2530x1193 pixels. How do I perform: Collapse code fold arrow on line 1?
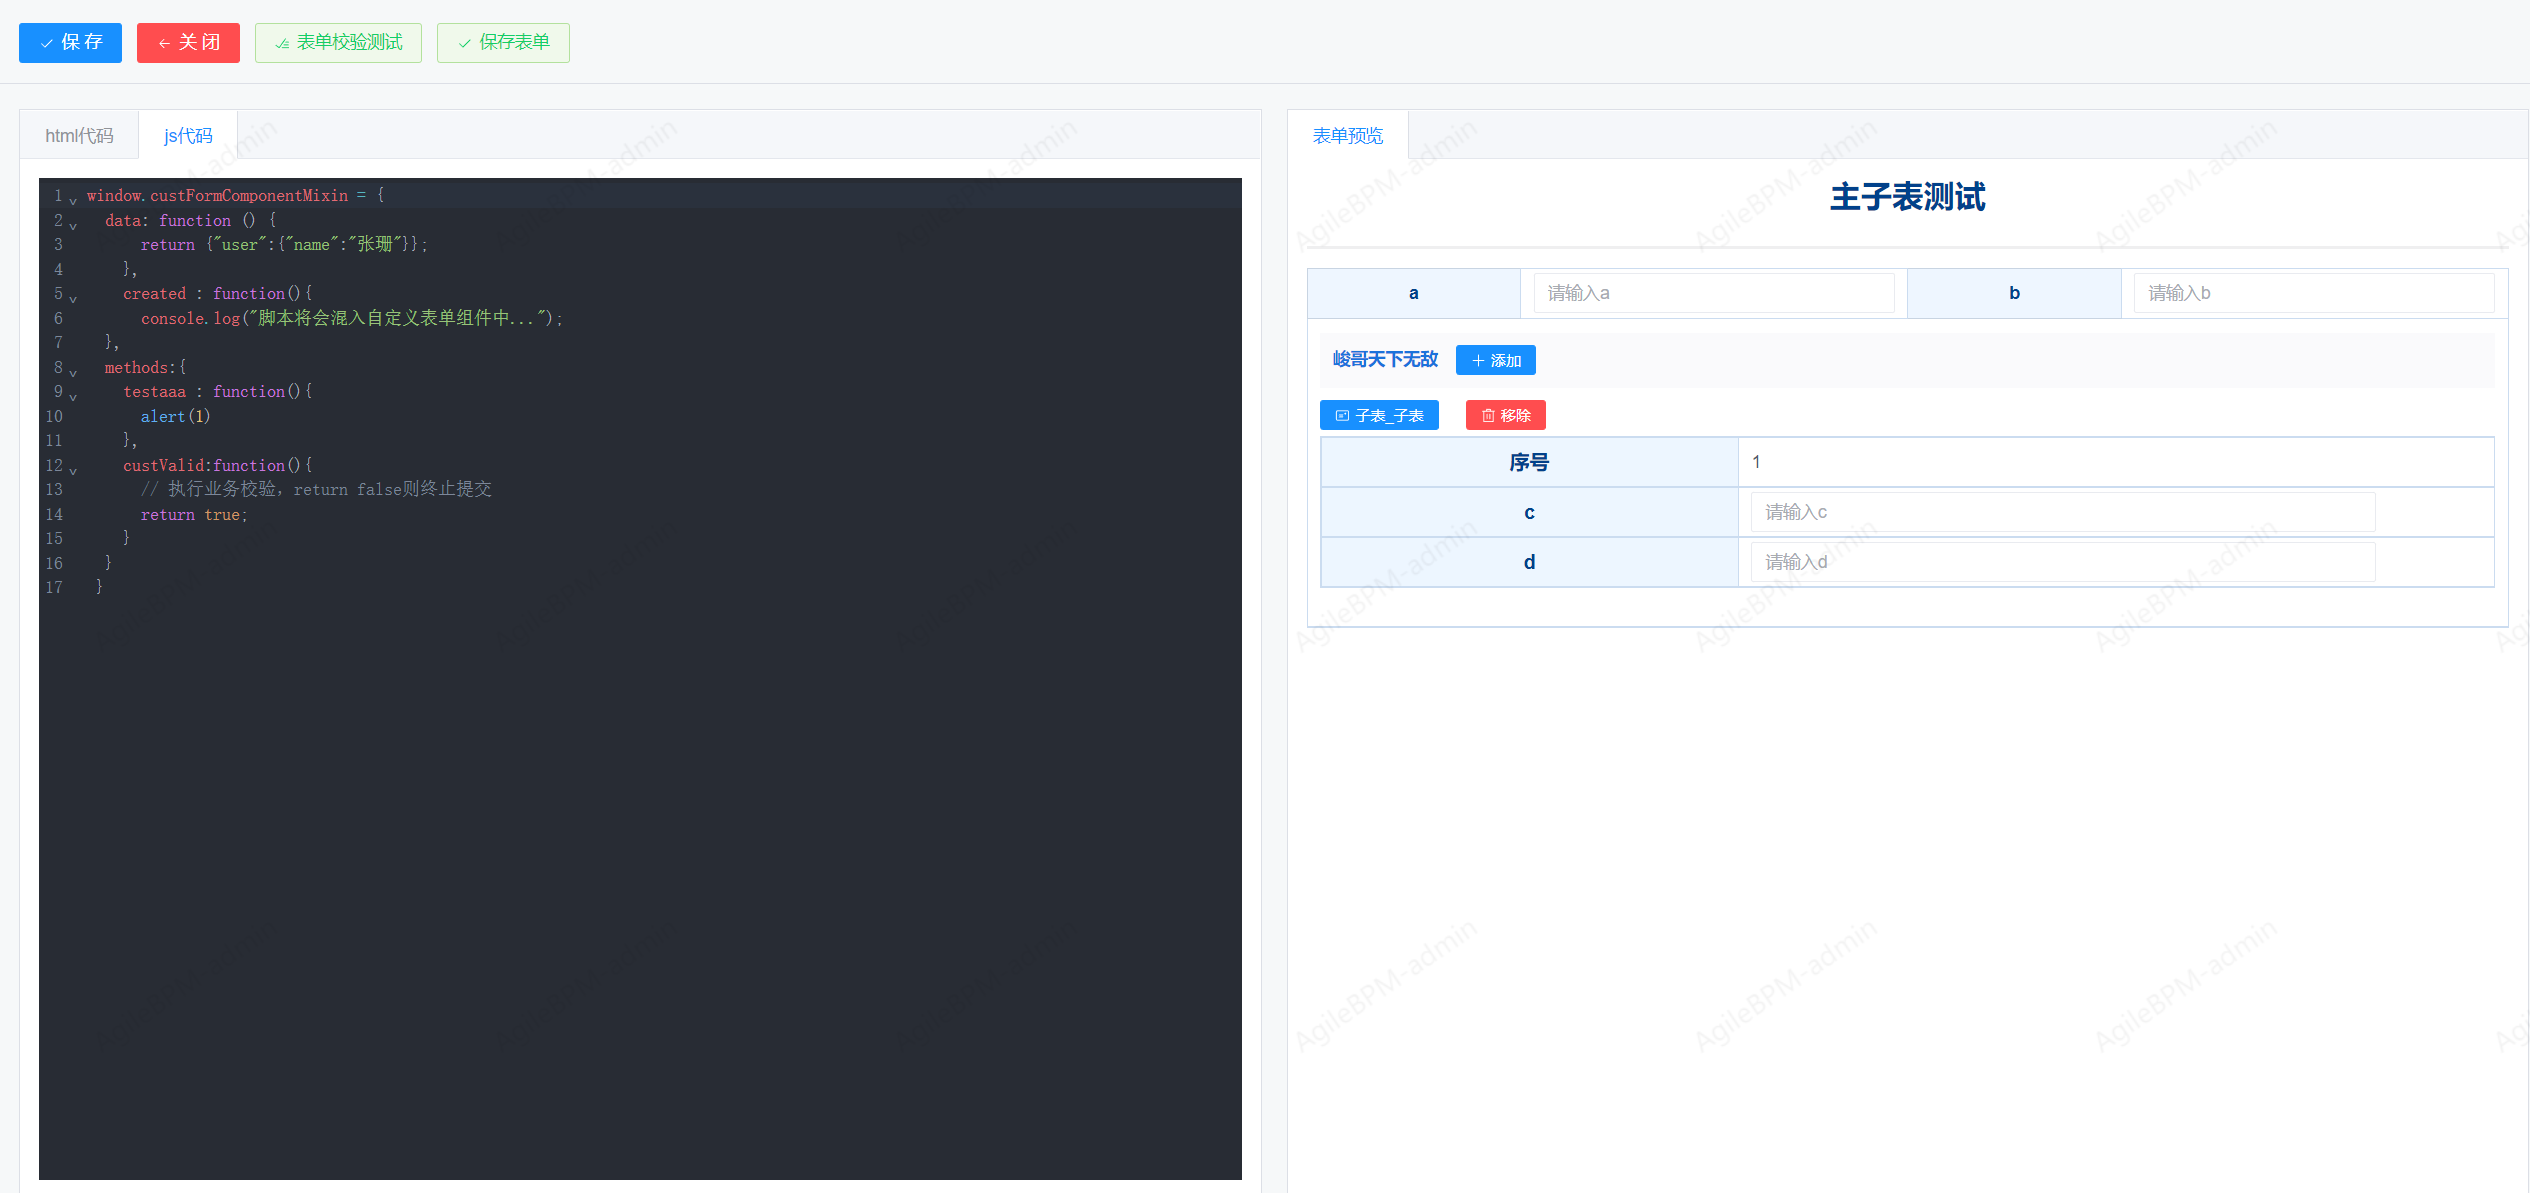73,201
